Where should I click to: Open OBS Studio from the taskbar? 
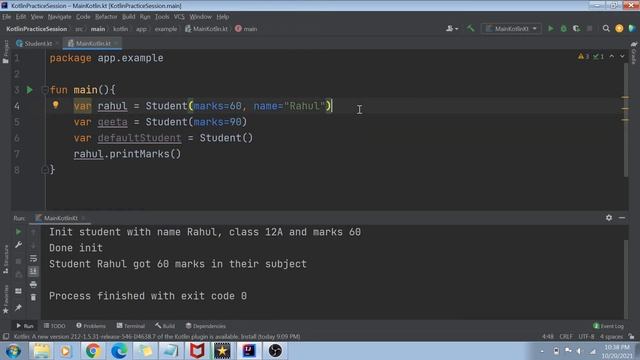275,351
